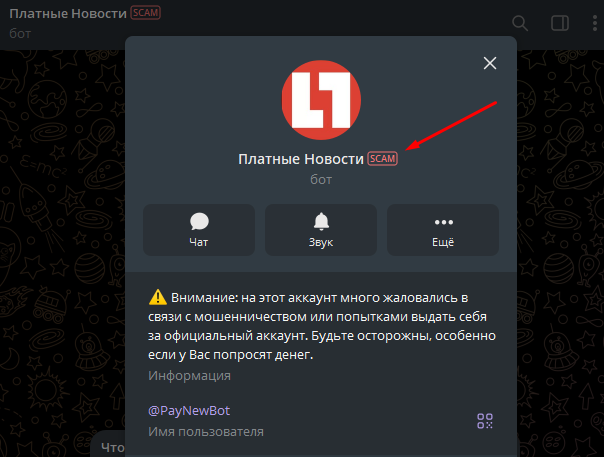Show the QR code for the username
604x457 pixels.
point(485,421)
